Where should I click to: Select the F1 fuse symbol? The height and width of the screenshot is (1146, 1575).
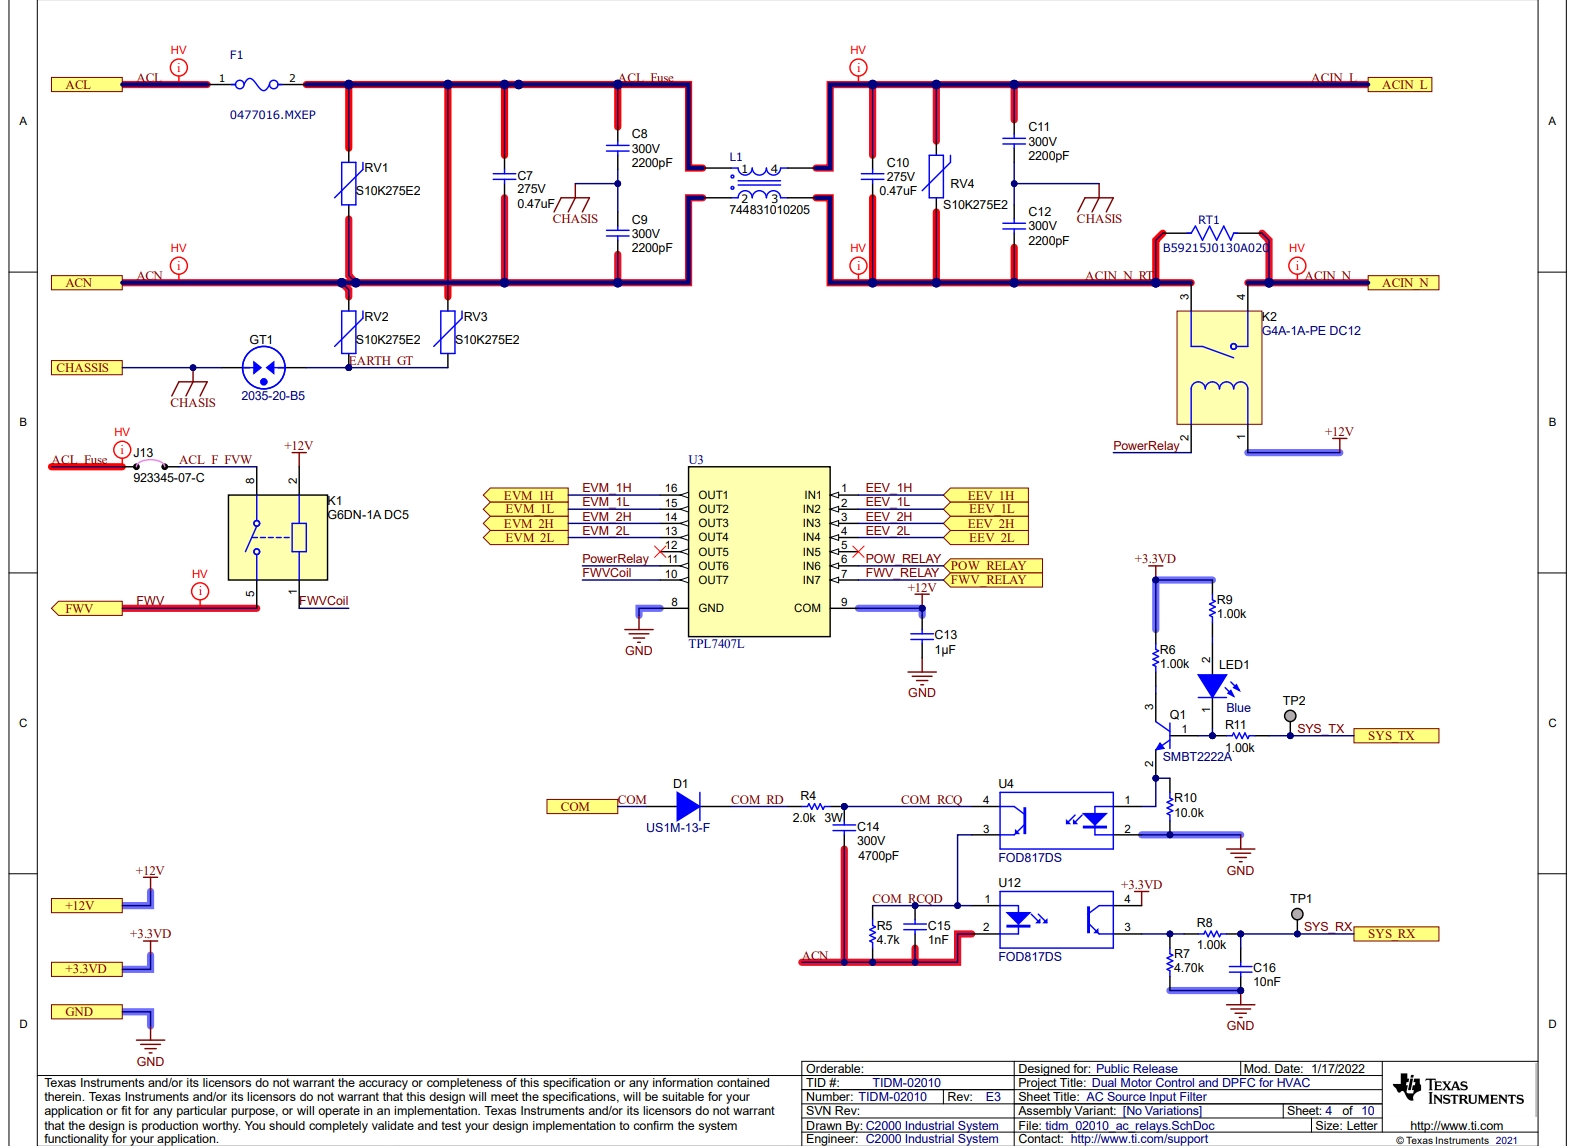(x=256, y=85)
